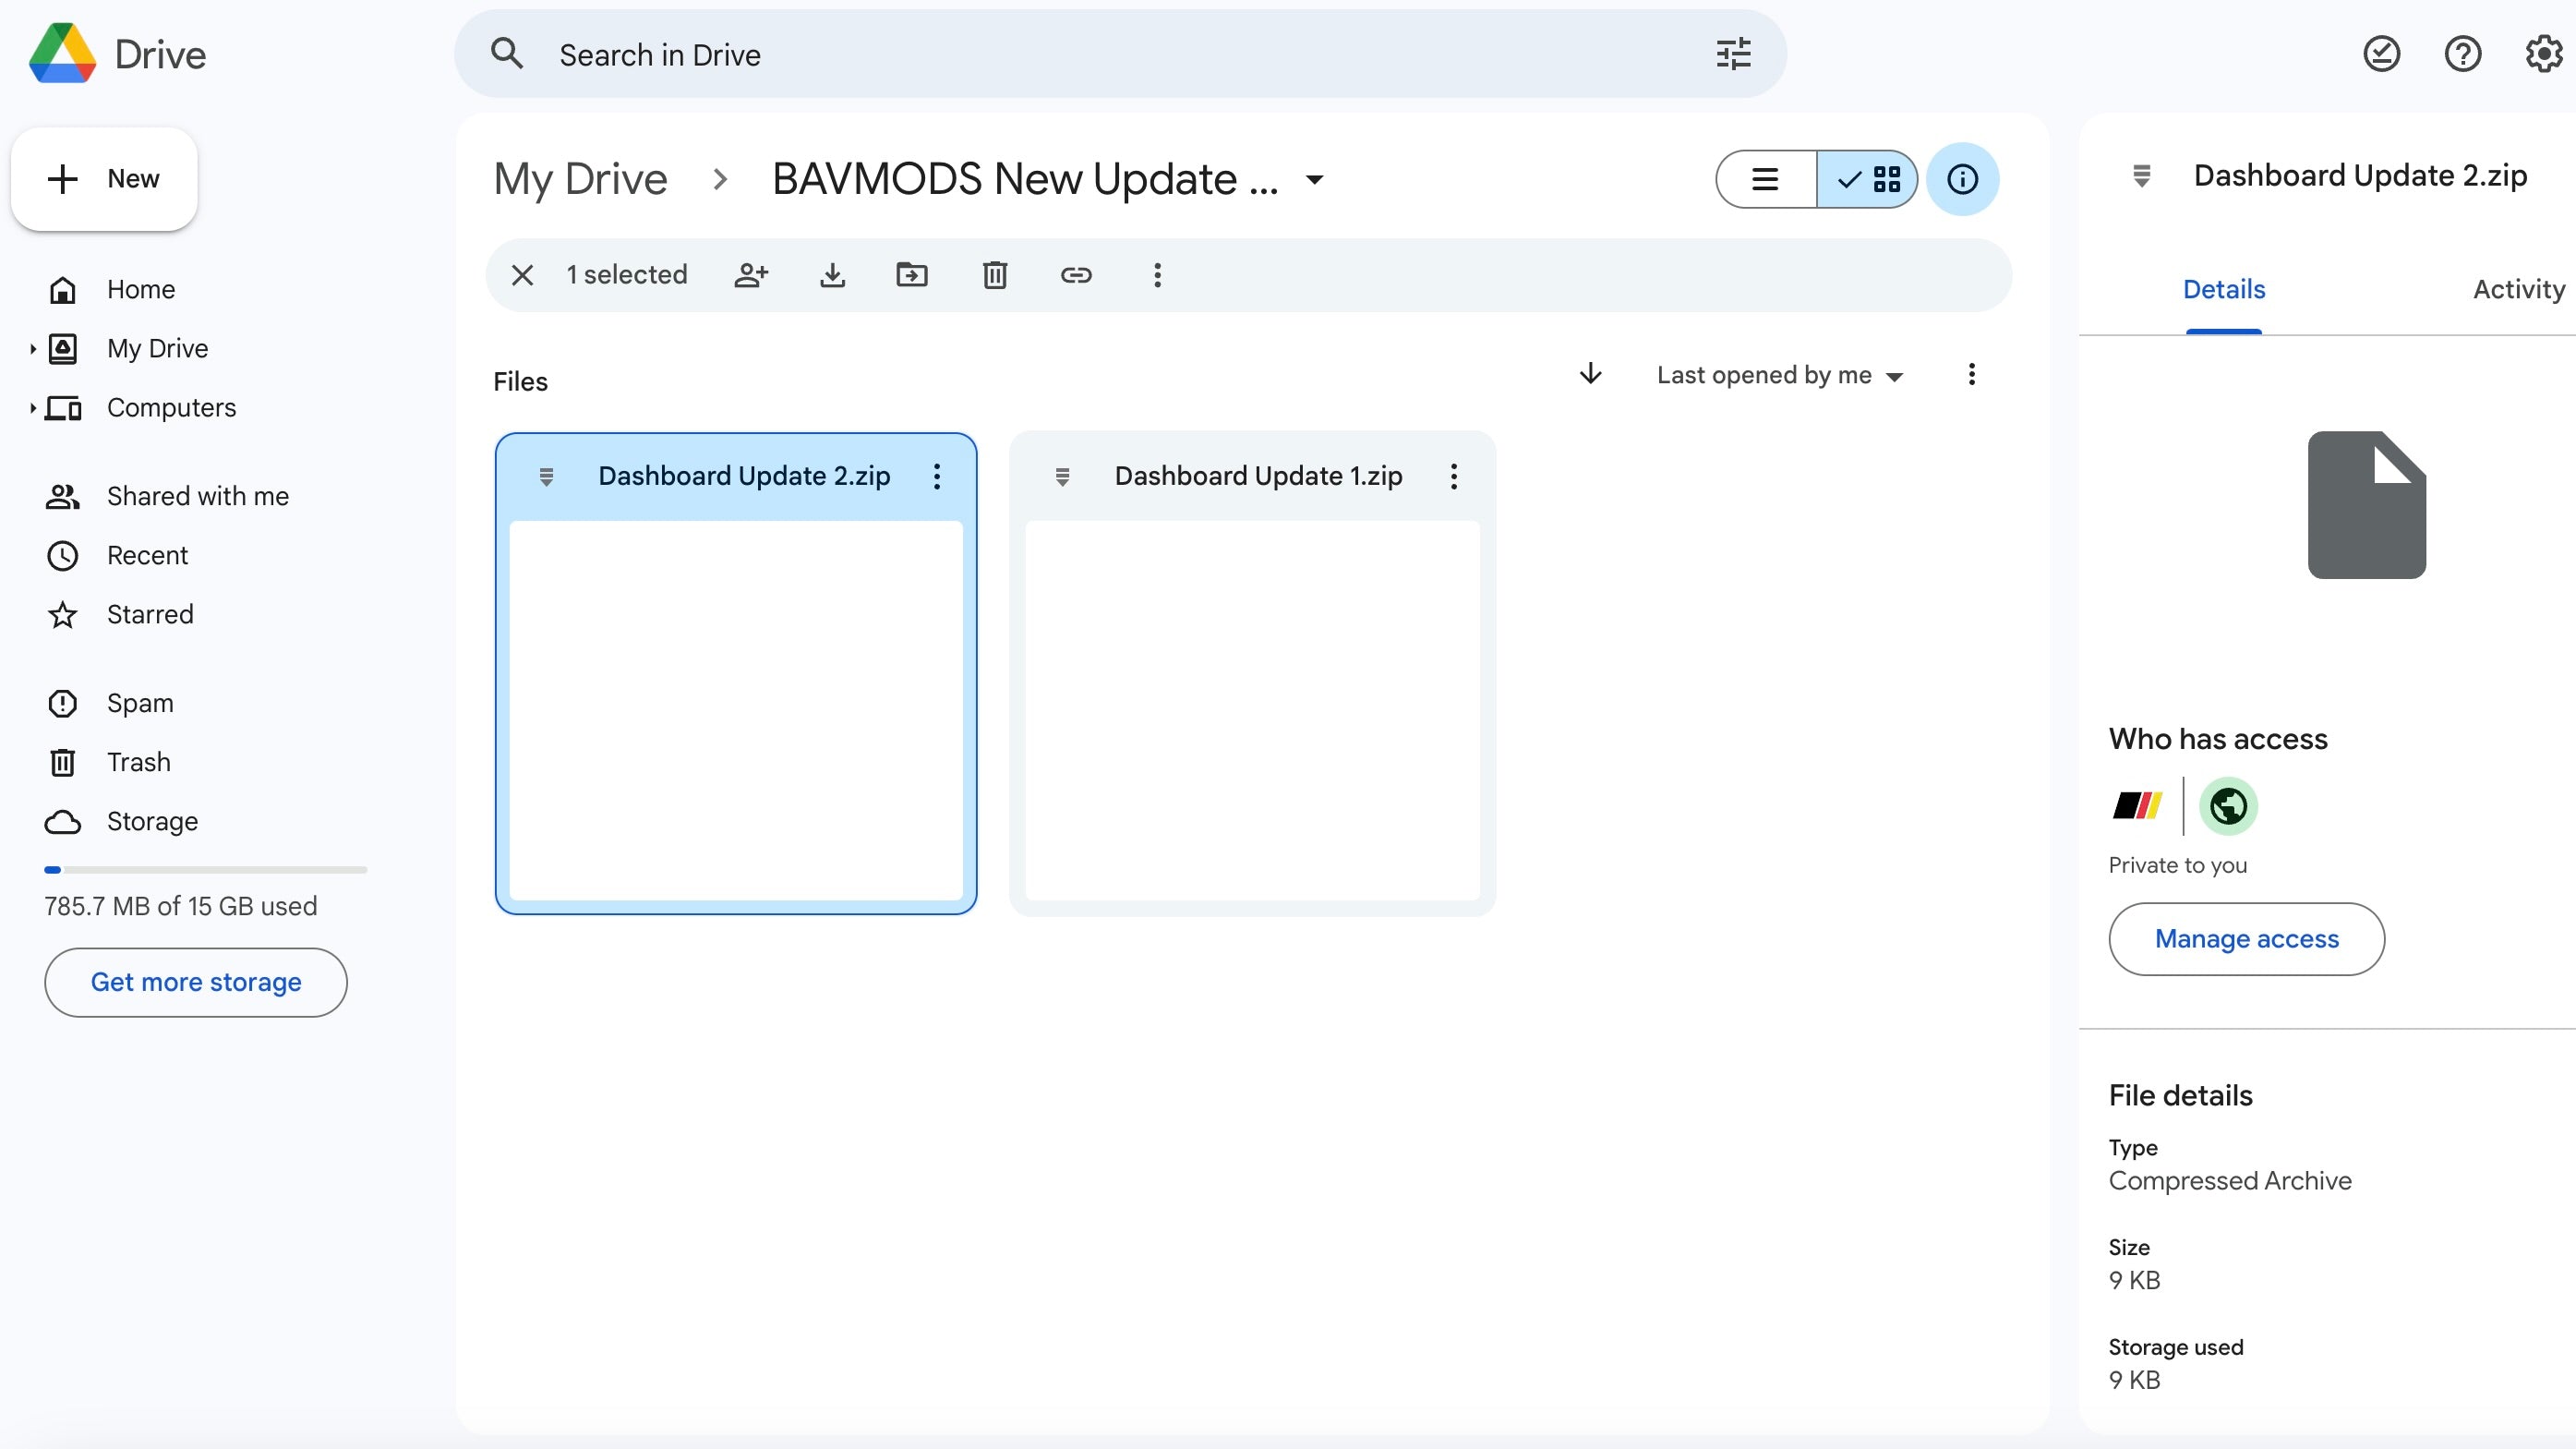This screenshot has width=2576, height=1449.
Task: Select the grid layout view toggle
Action: (1867, 179)
